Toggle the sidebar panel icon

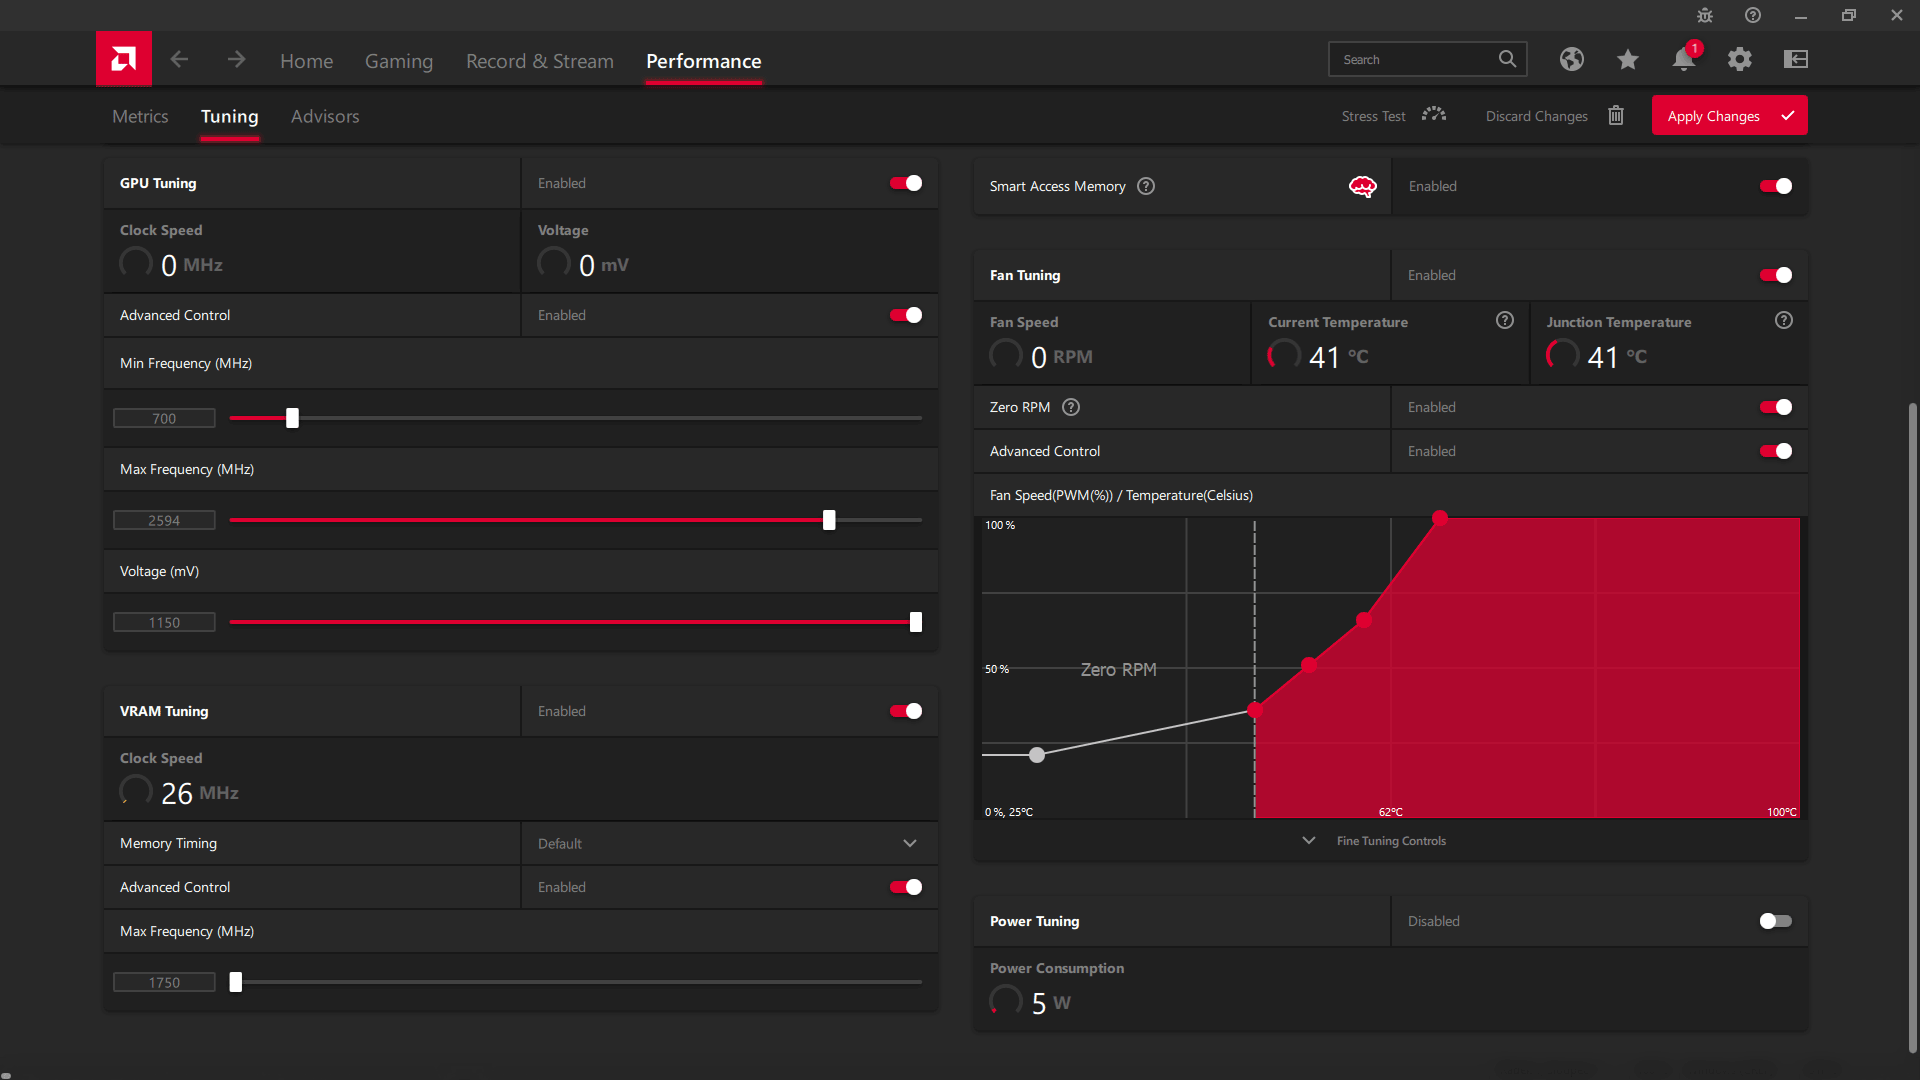1796,59
